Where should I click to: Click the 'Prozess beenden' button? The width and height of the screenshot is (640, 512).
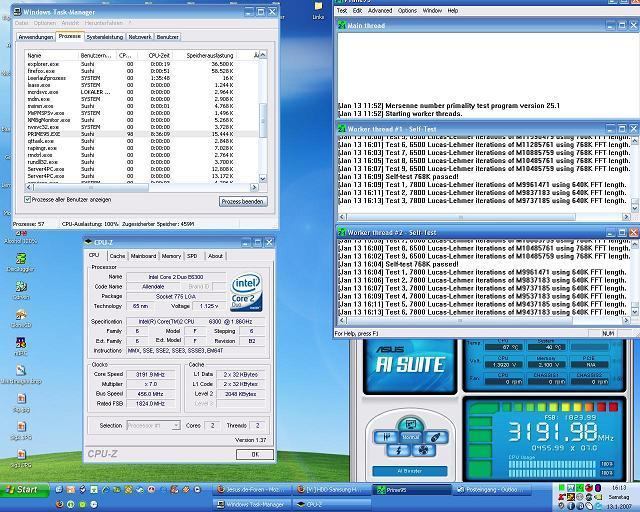243,201
